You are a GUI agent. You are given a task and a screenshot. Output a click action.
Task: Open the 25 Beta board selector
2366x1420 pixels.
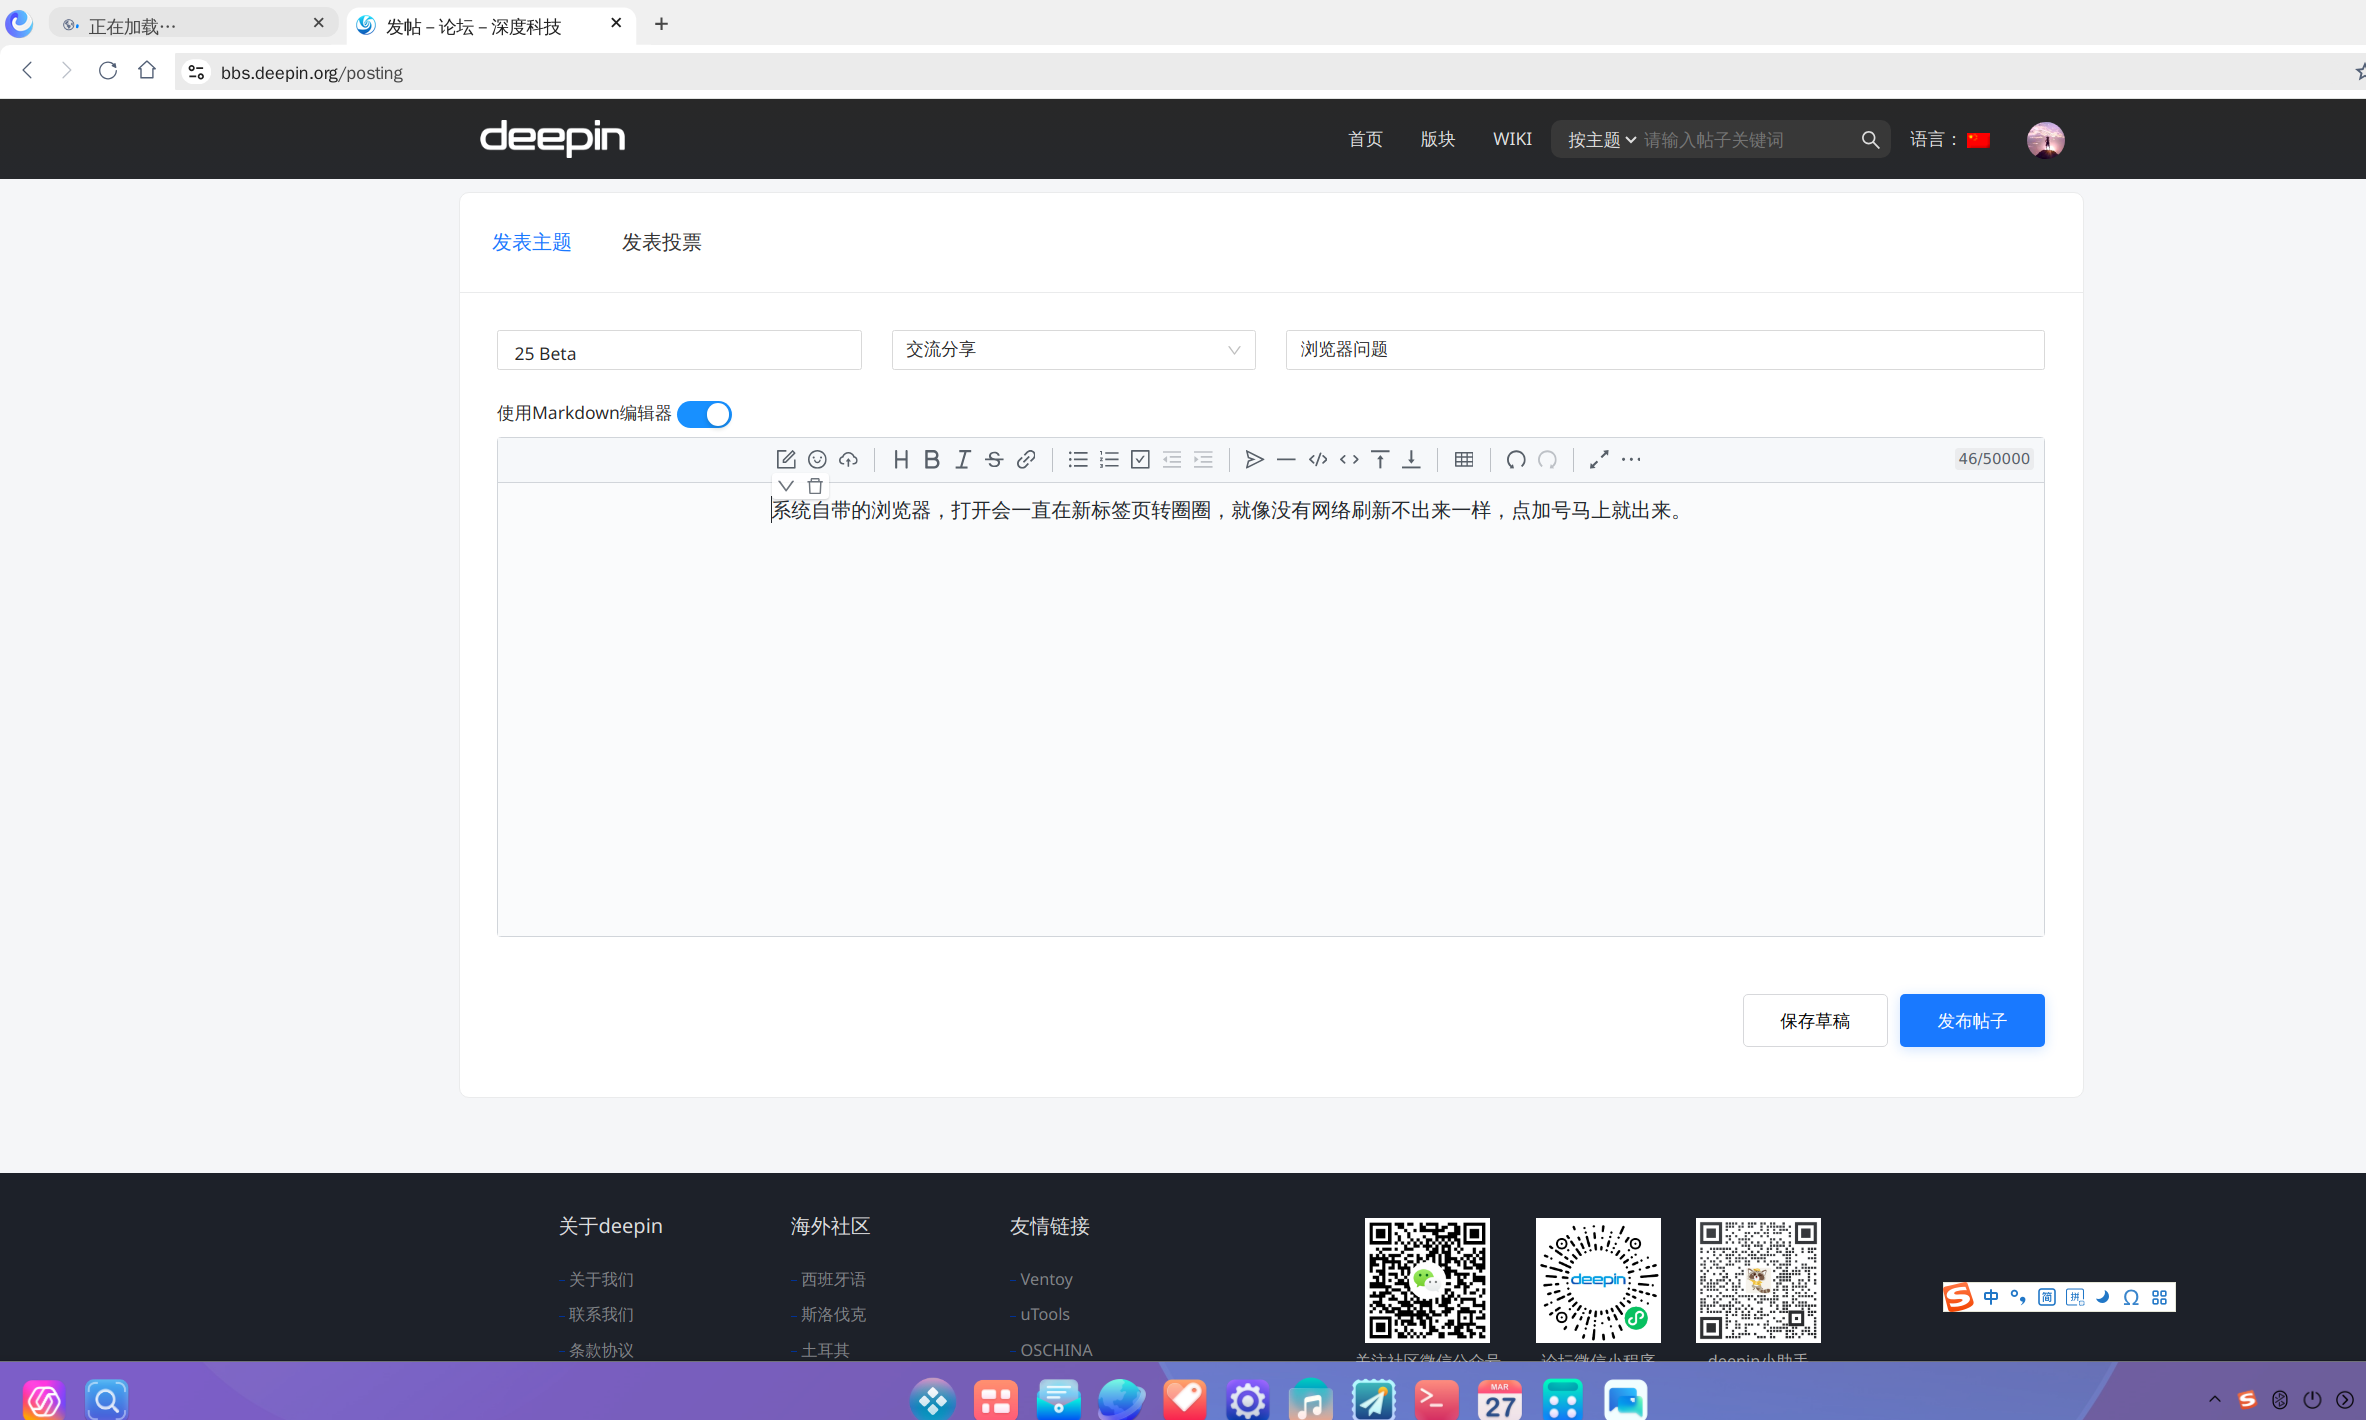(679, 350)
